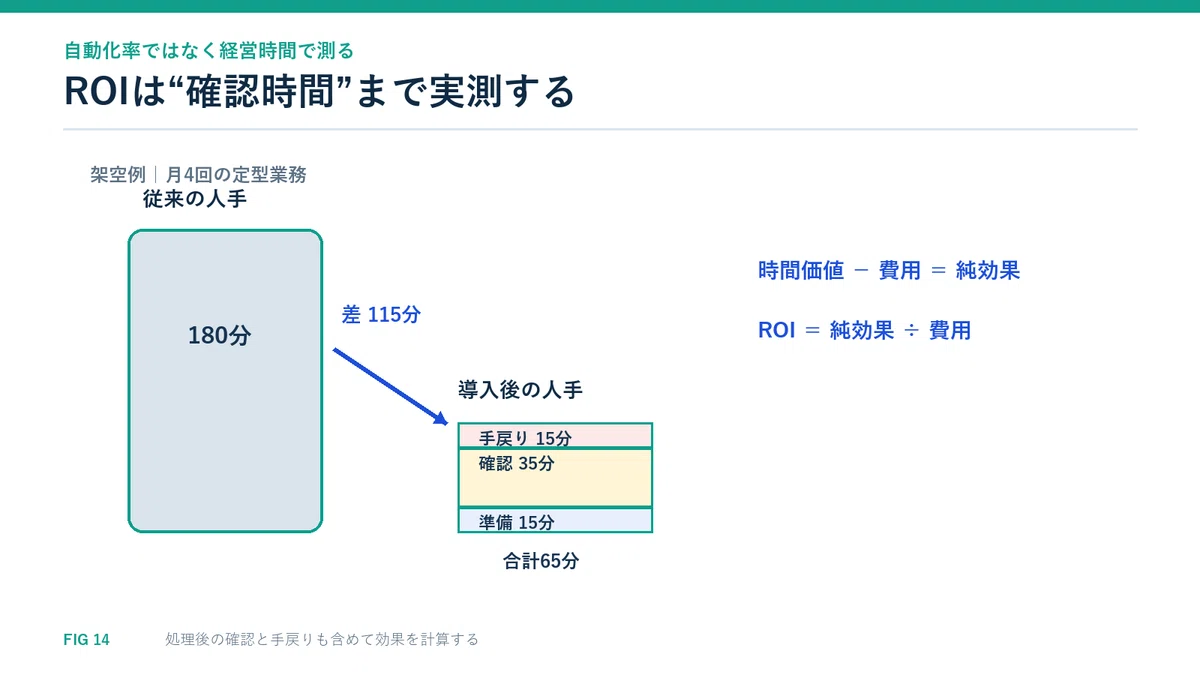Select the pink '手戻り 15分' bar segment
Viewport: 1200px width, 675px height.
coord(555,435)
